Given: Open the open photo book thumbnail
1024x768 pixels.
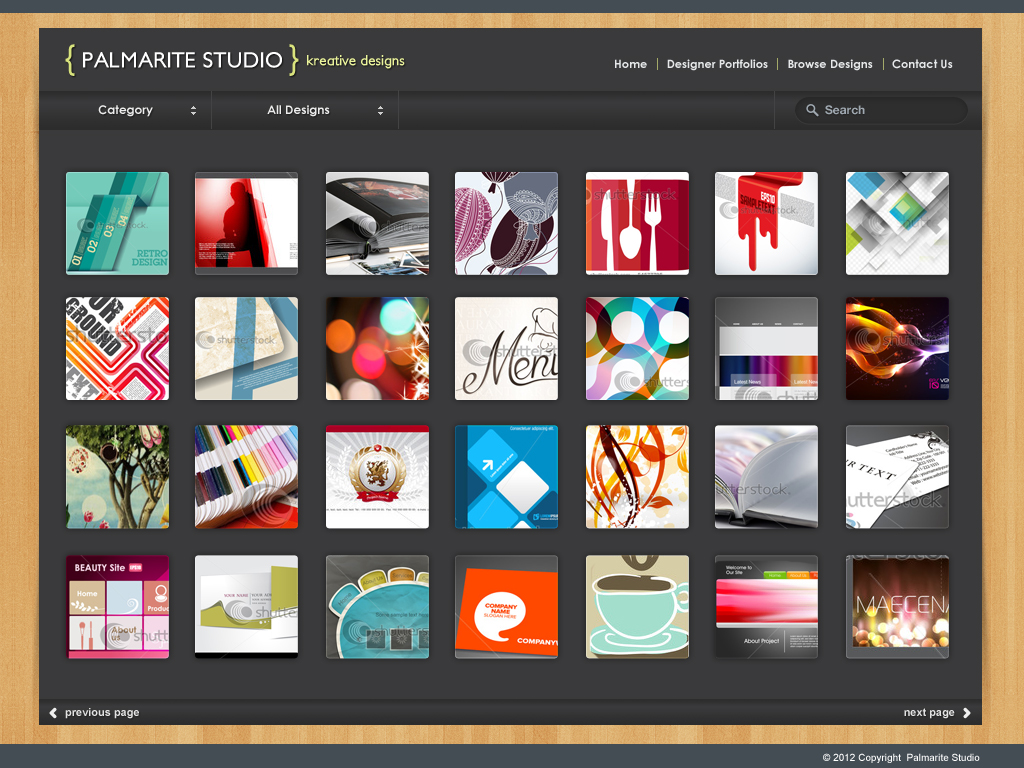Looking at the screenshot, I should 377,223.
